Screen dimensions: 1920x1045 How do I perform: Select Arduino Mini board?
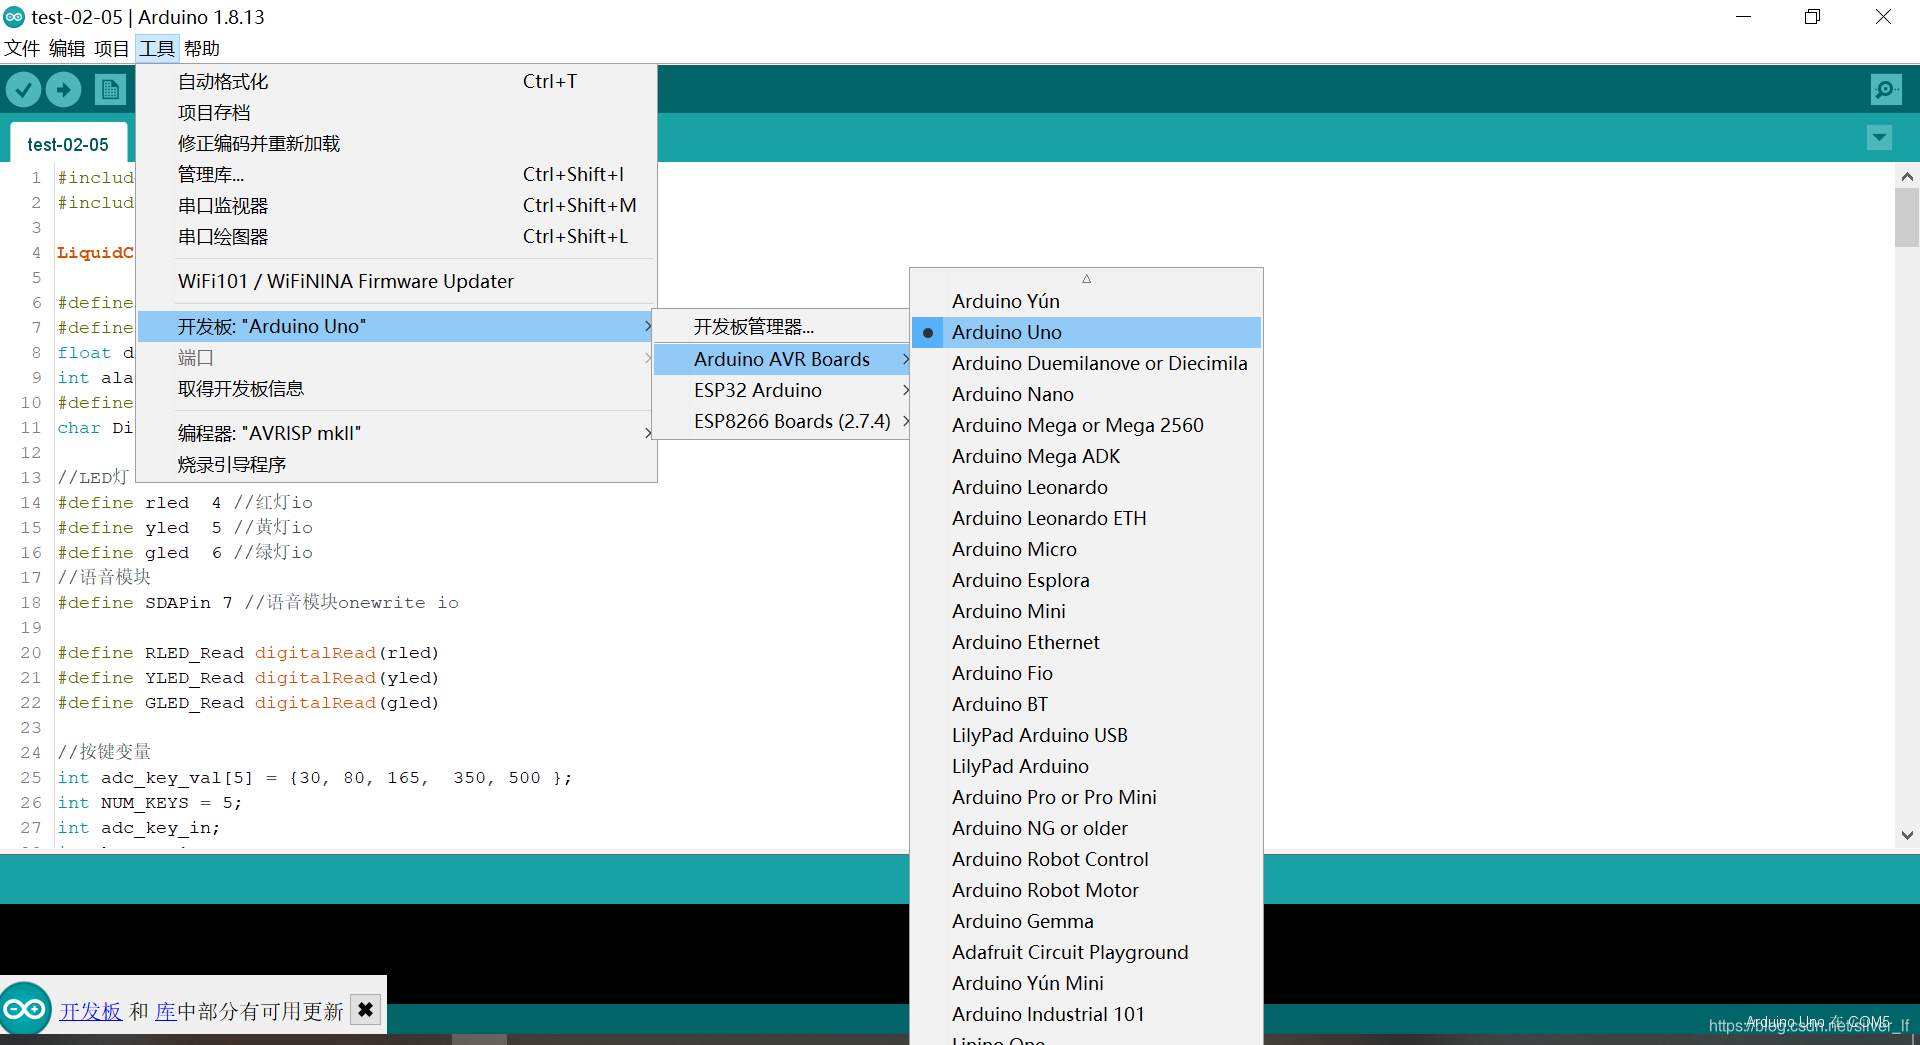(x=1086, y=611)
